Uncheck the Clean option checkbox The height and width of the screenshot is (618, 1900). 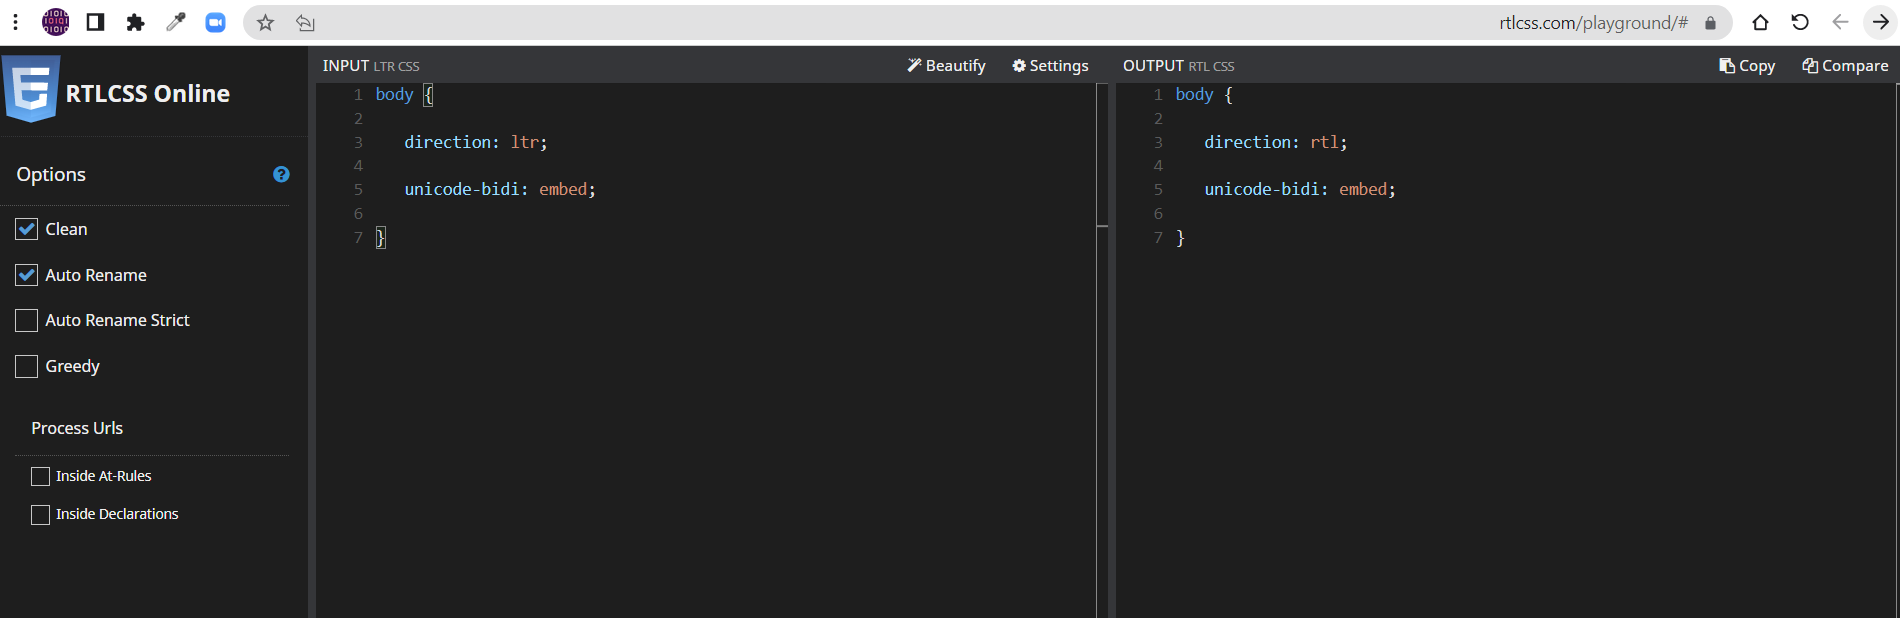click(27, 229)
